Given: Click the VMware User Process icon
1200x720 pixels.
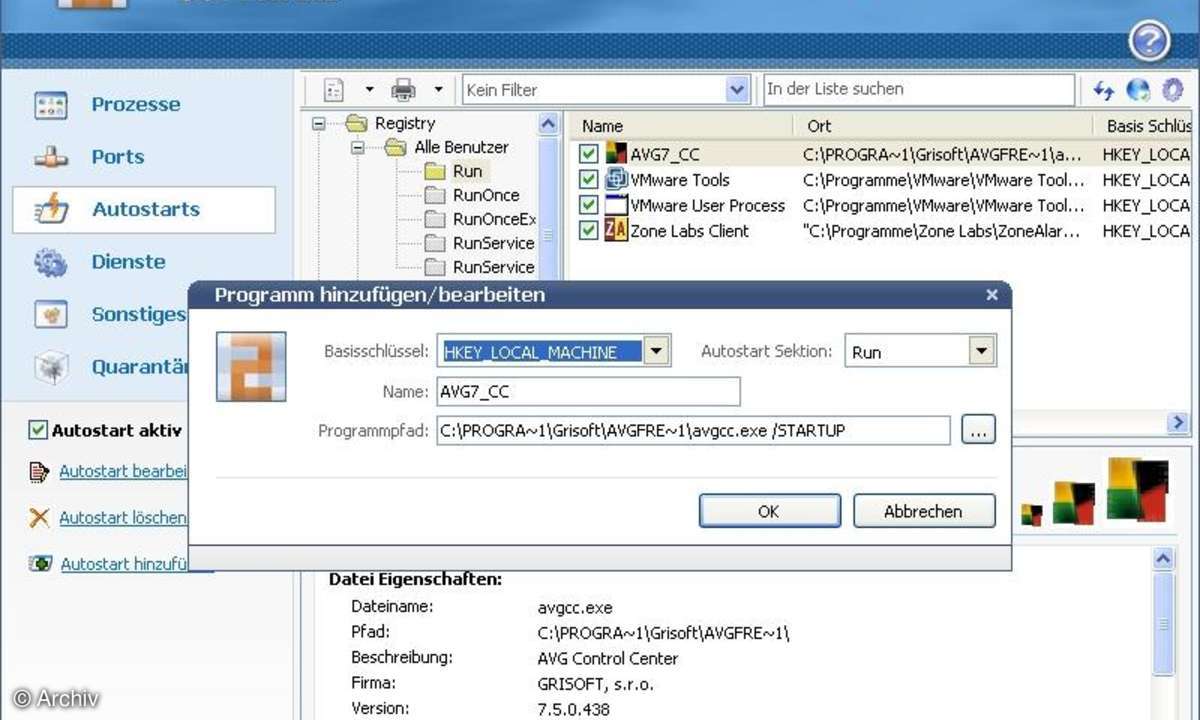Looking at the screenshot, I should point(616,205).
